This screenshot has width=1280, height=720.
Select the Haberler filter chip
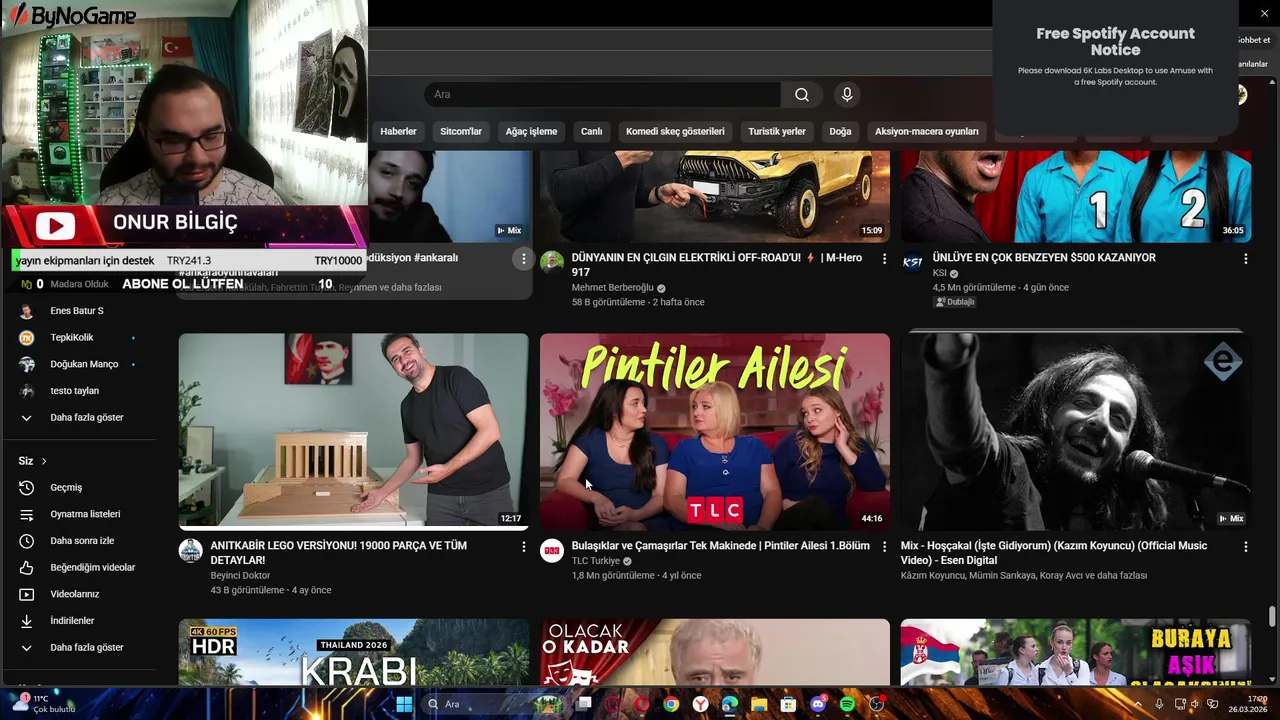point(398,131)
